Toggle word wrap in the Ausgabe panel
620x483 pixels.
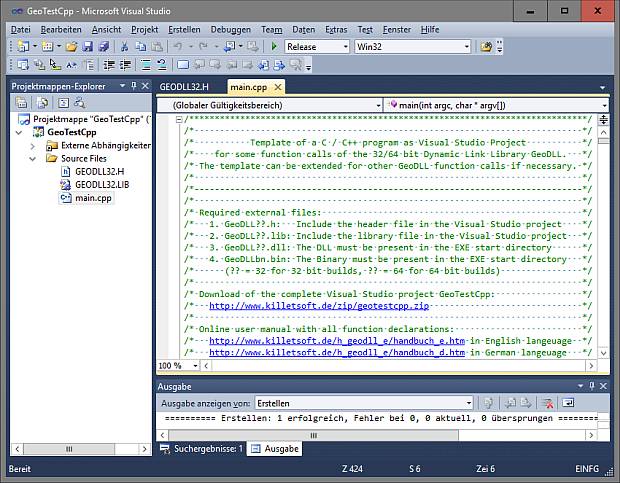[568, 403]
